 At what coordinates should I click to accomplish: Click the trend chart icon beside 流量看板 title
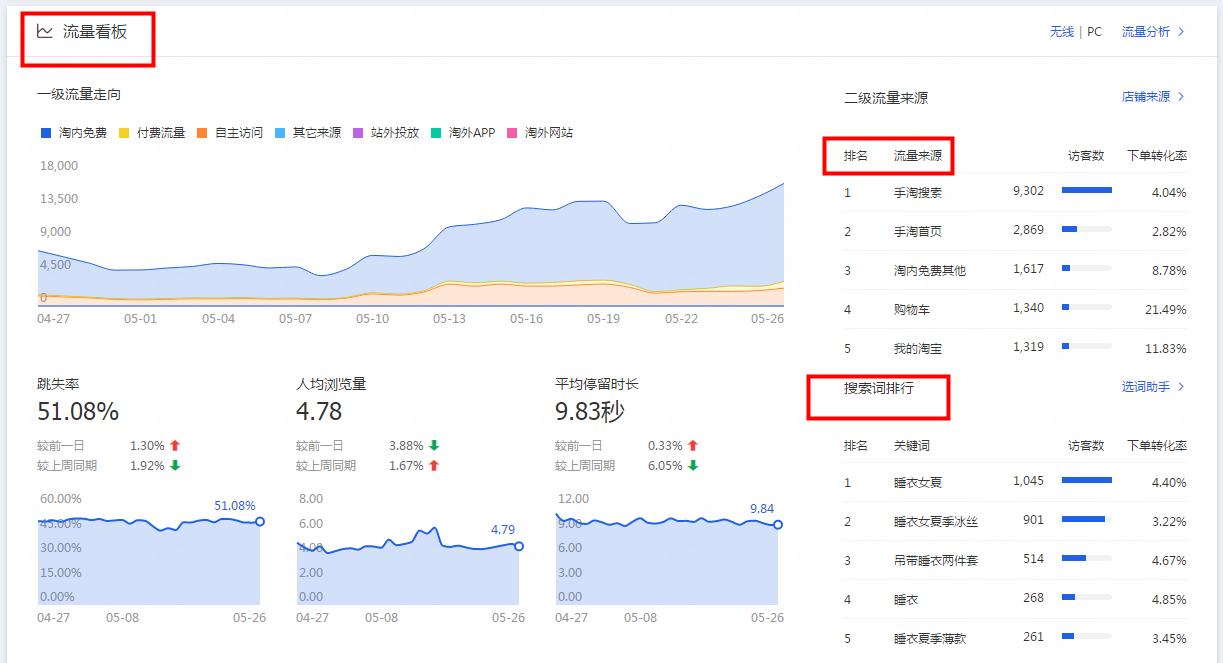pyautogui.click(x=44, y=29)
